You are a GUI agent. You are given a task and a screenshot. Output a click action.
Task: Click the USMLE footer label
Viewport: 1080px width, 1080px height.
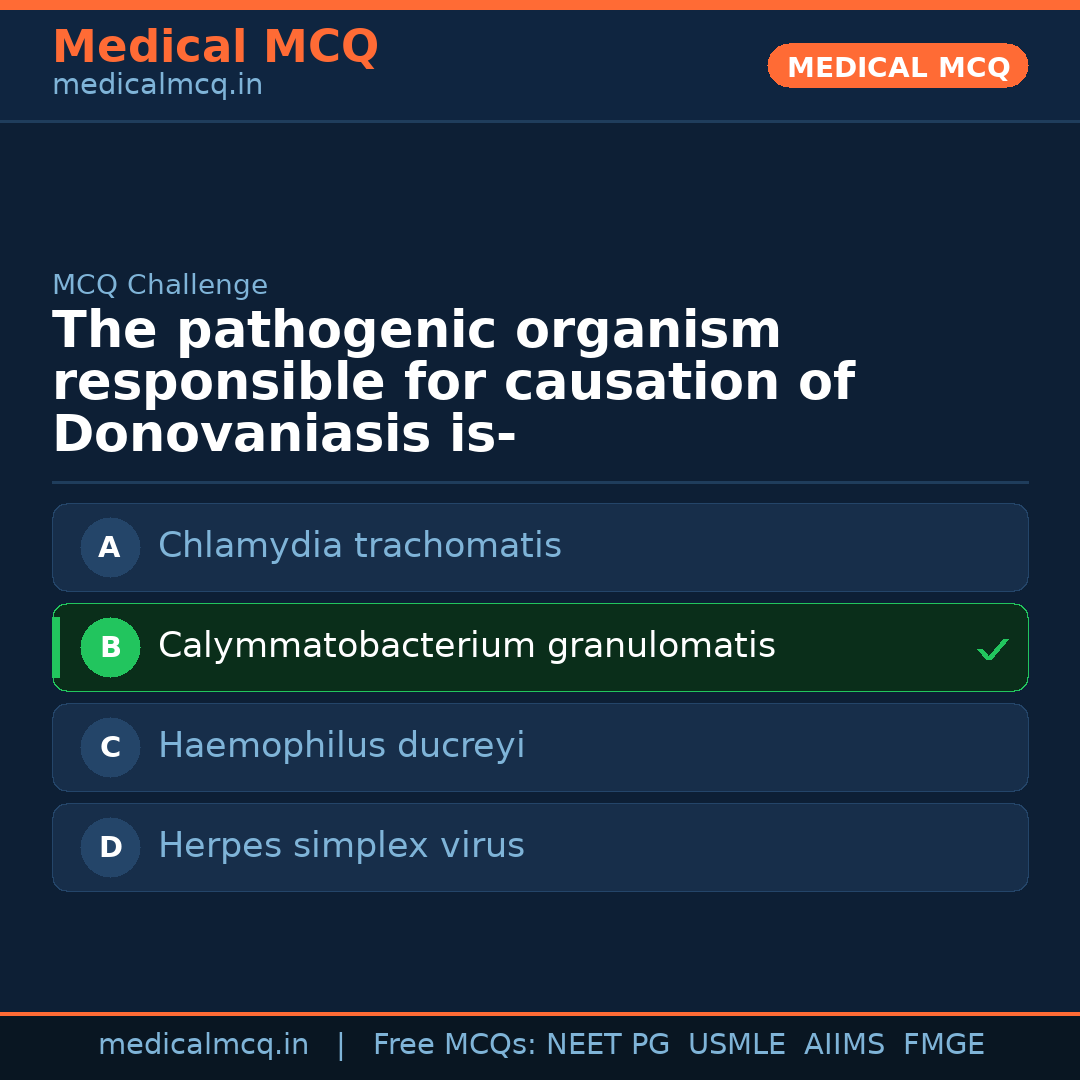click(x=736, y=1045)
